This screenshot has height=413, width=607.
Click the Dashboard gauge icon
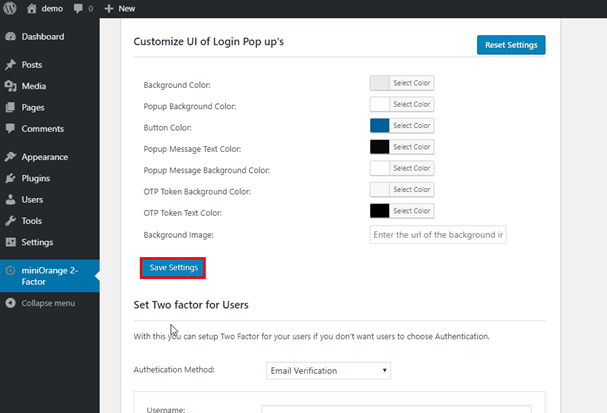point(10,36)
